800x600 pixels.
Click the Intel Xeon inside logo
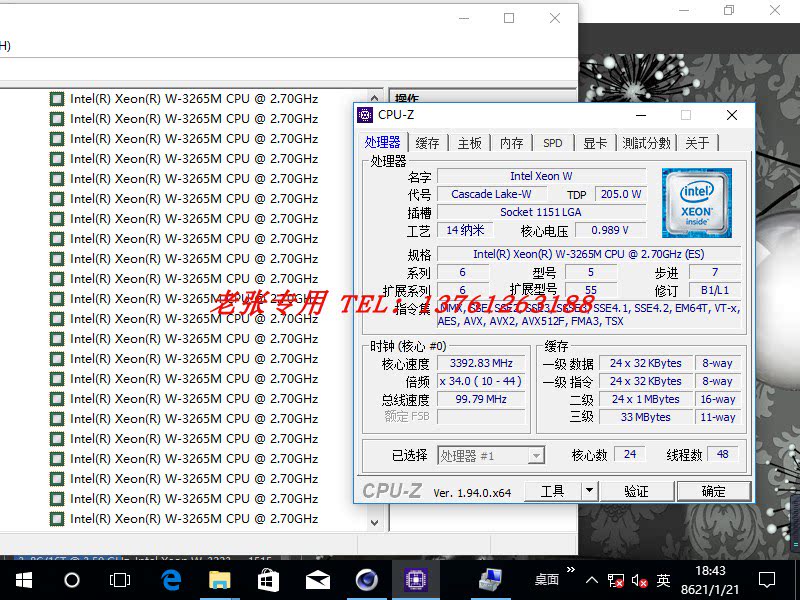pyautogui.click(x=696, y=203)
